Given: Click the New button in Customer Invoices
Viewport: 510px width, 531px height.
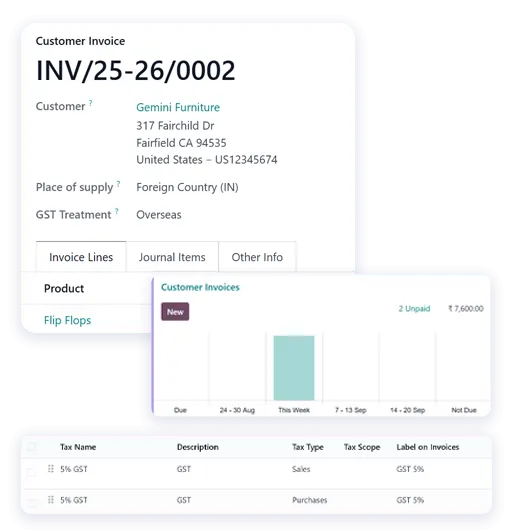Looking at the screenshot, I should pos(175,312).
